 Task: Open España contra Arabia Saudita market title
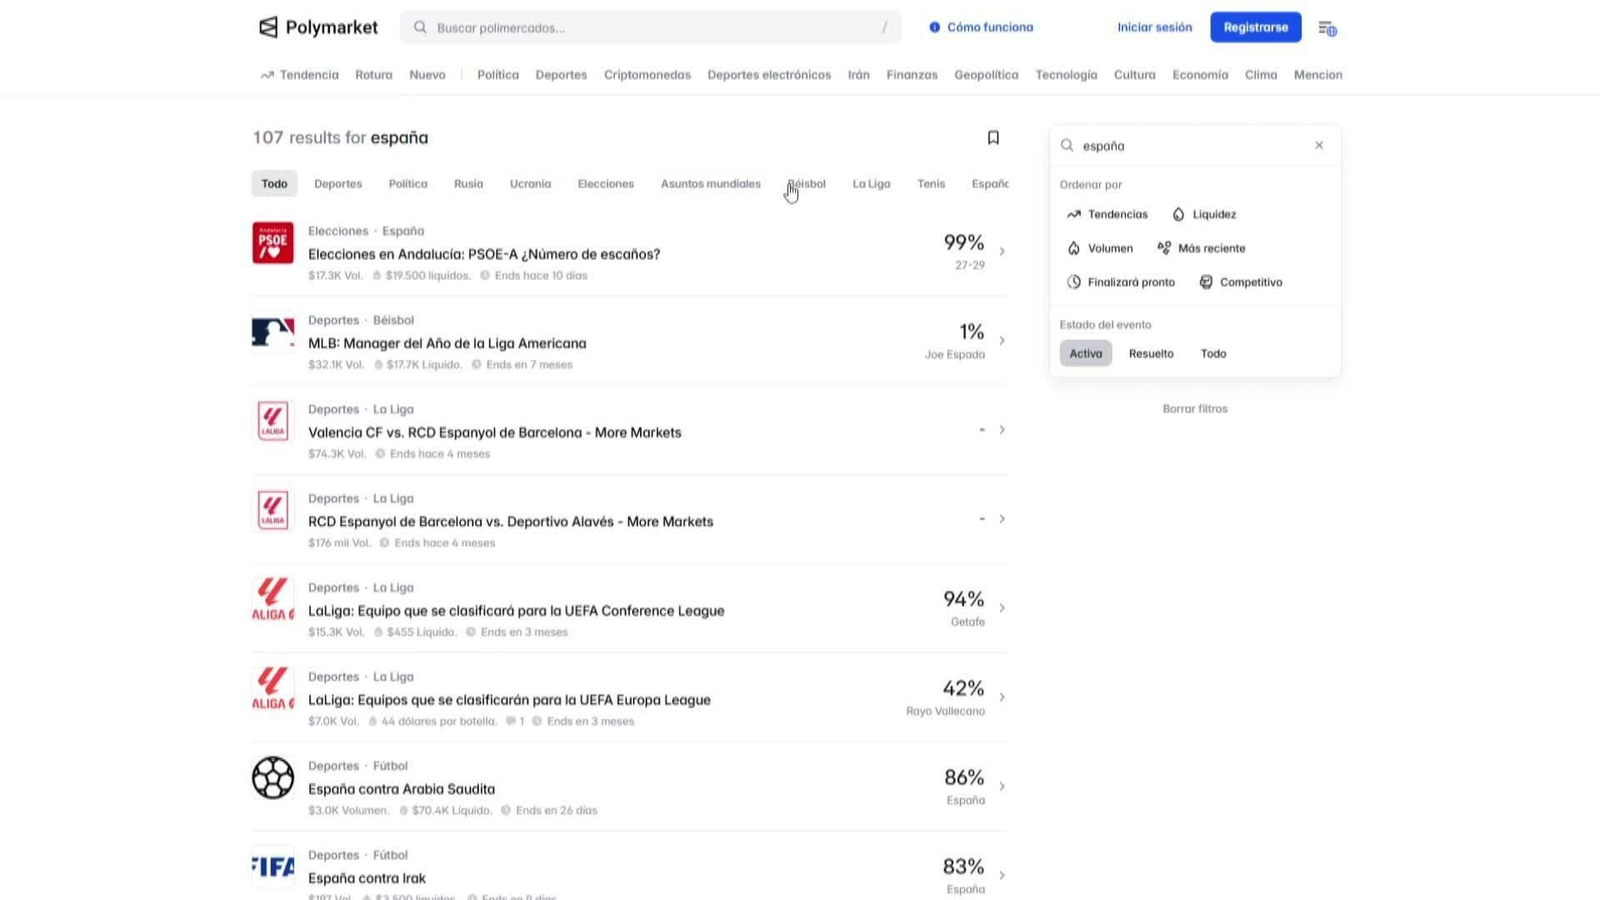401,789
